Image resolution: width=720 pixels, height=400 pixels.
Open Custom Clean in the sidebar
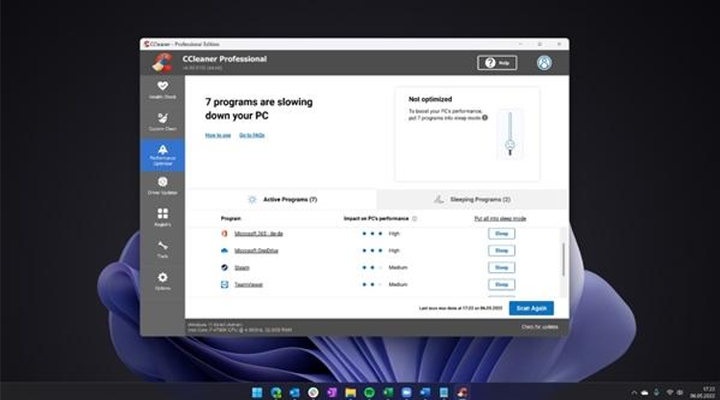pyautogui.click(x=162, y=122)
